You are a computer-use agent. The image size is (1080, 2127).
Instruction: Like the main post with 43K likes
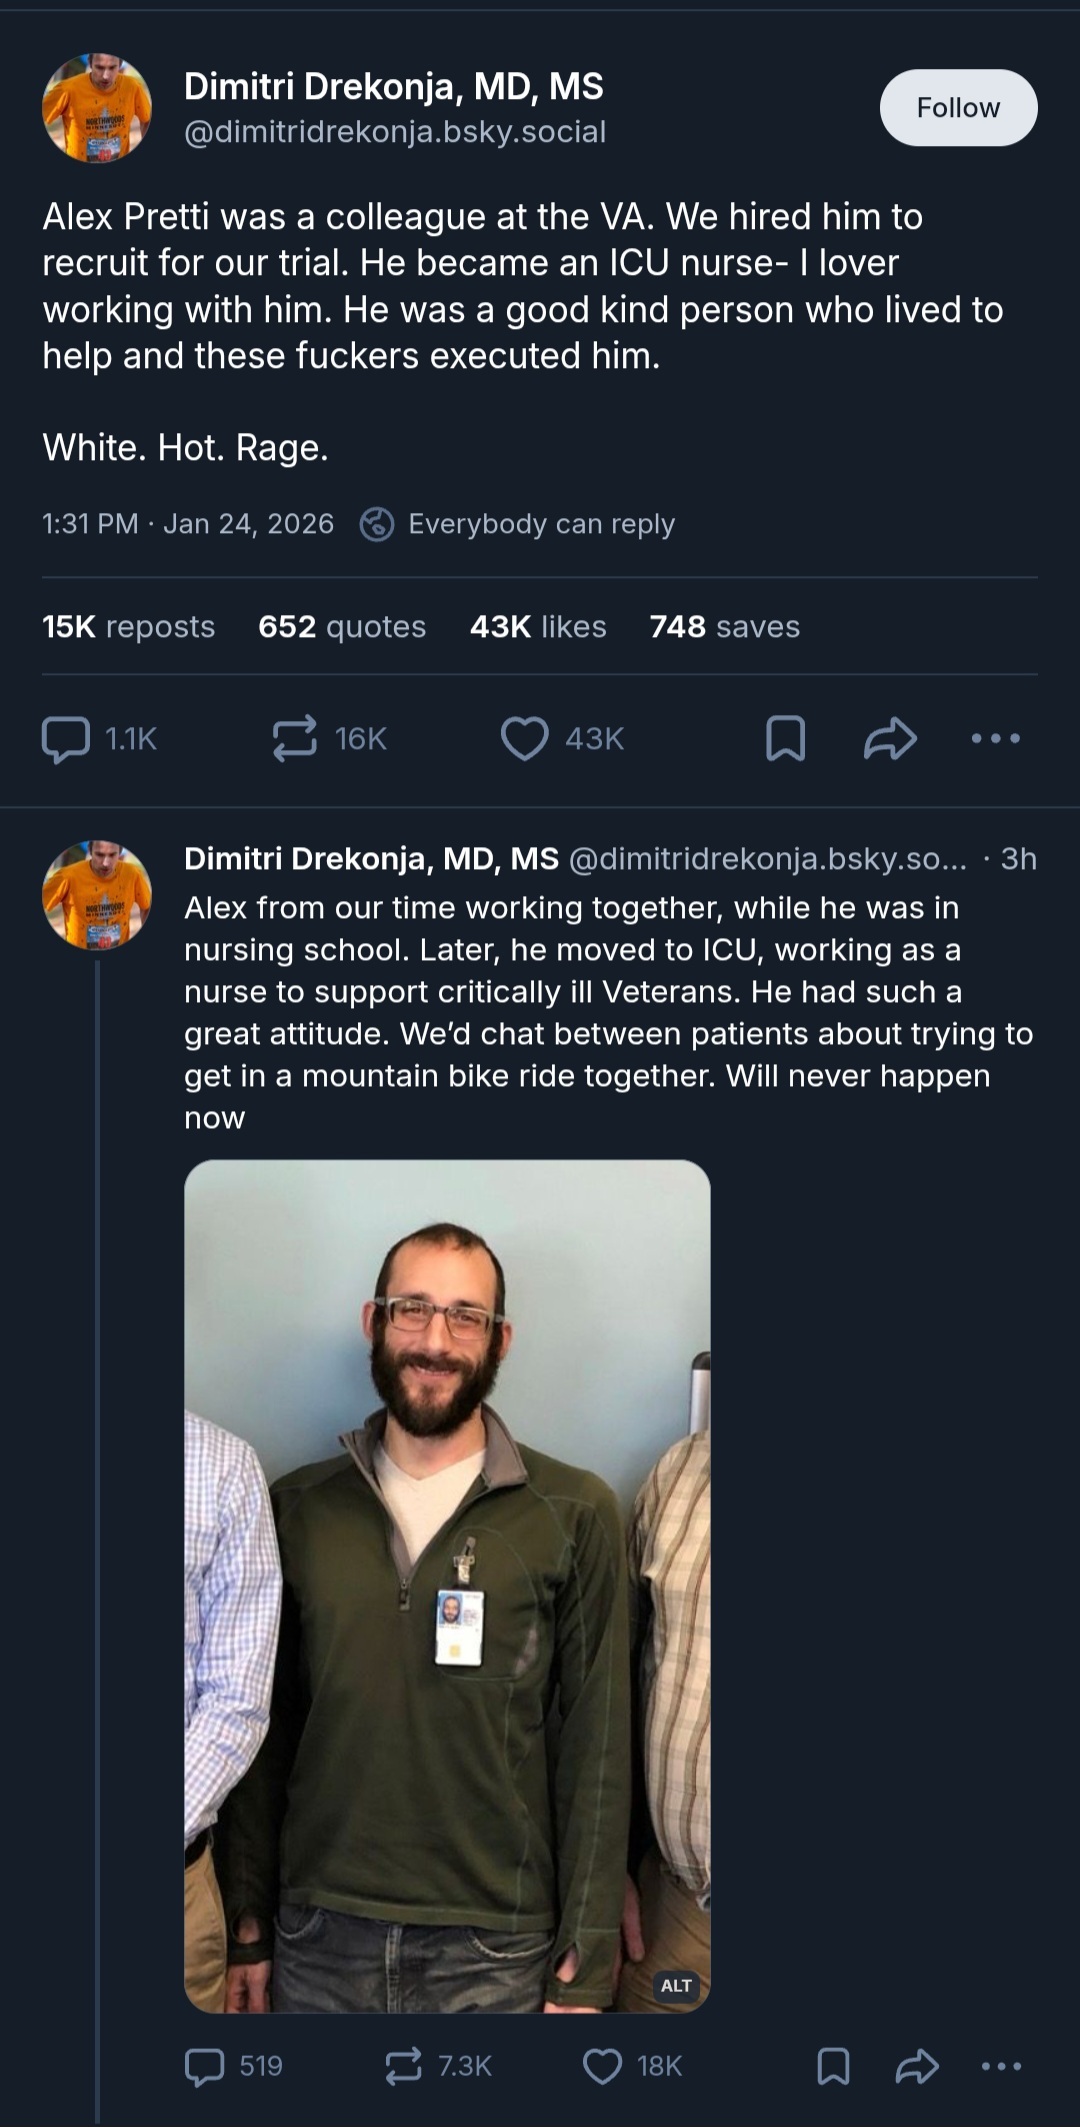tap(525, 739)
